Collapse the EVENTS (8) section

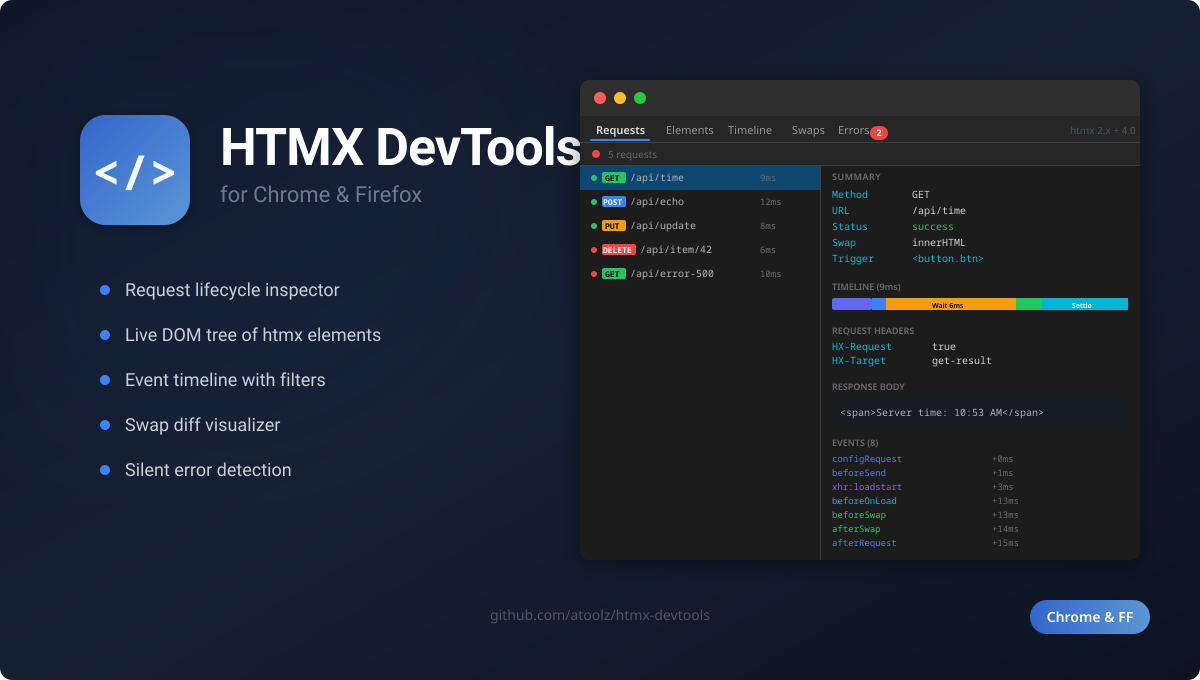point(855,441)
